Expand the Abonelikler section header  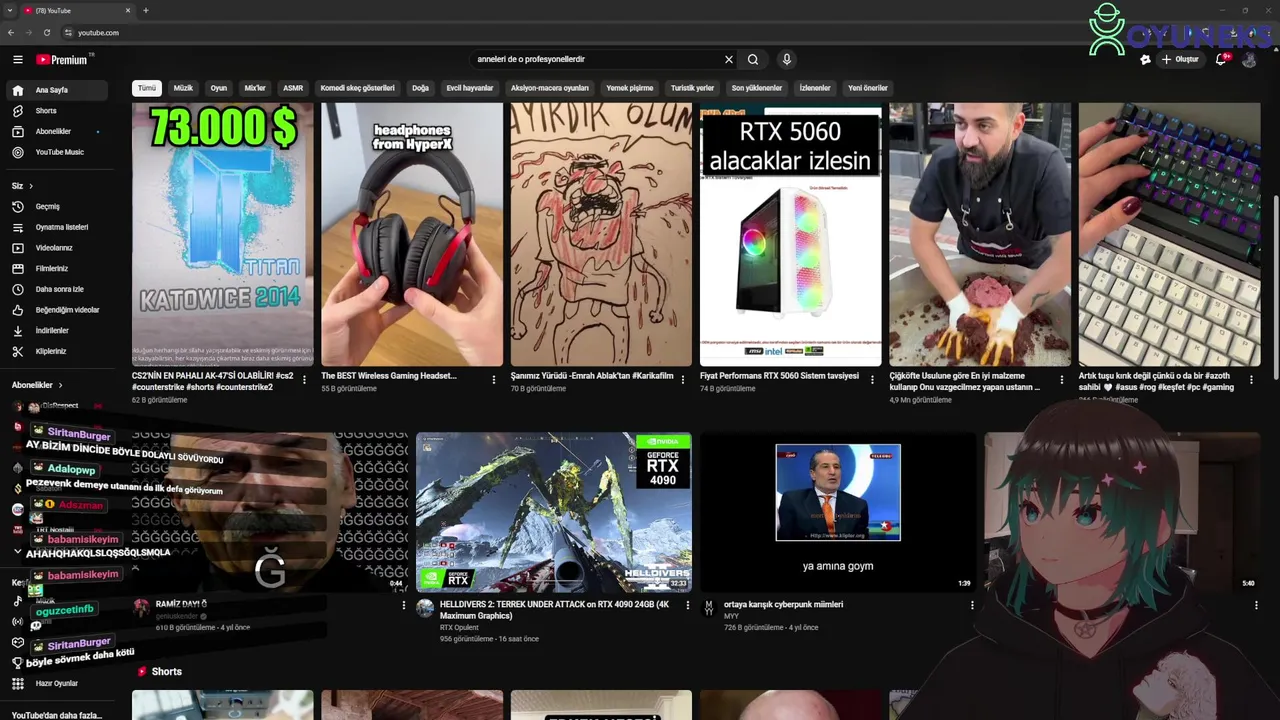(37, 385)
